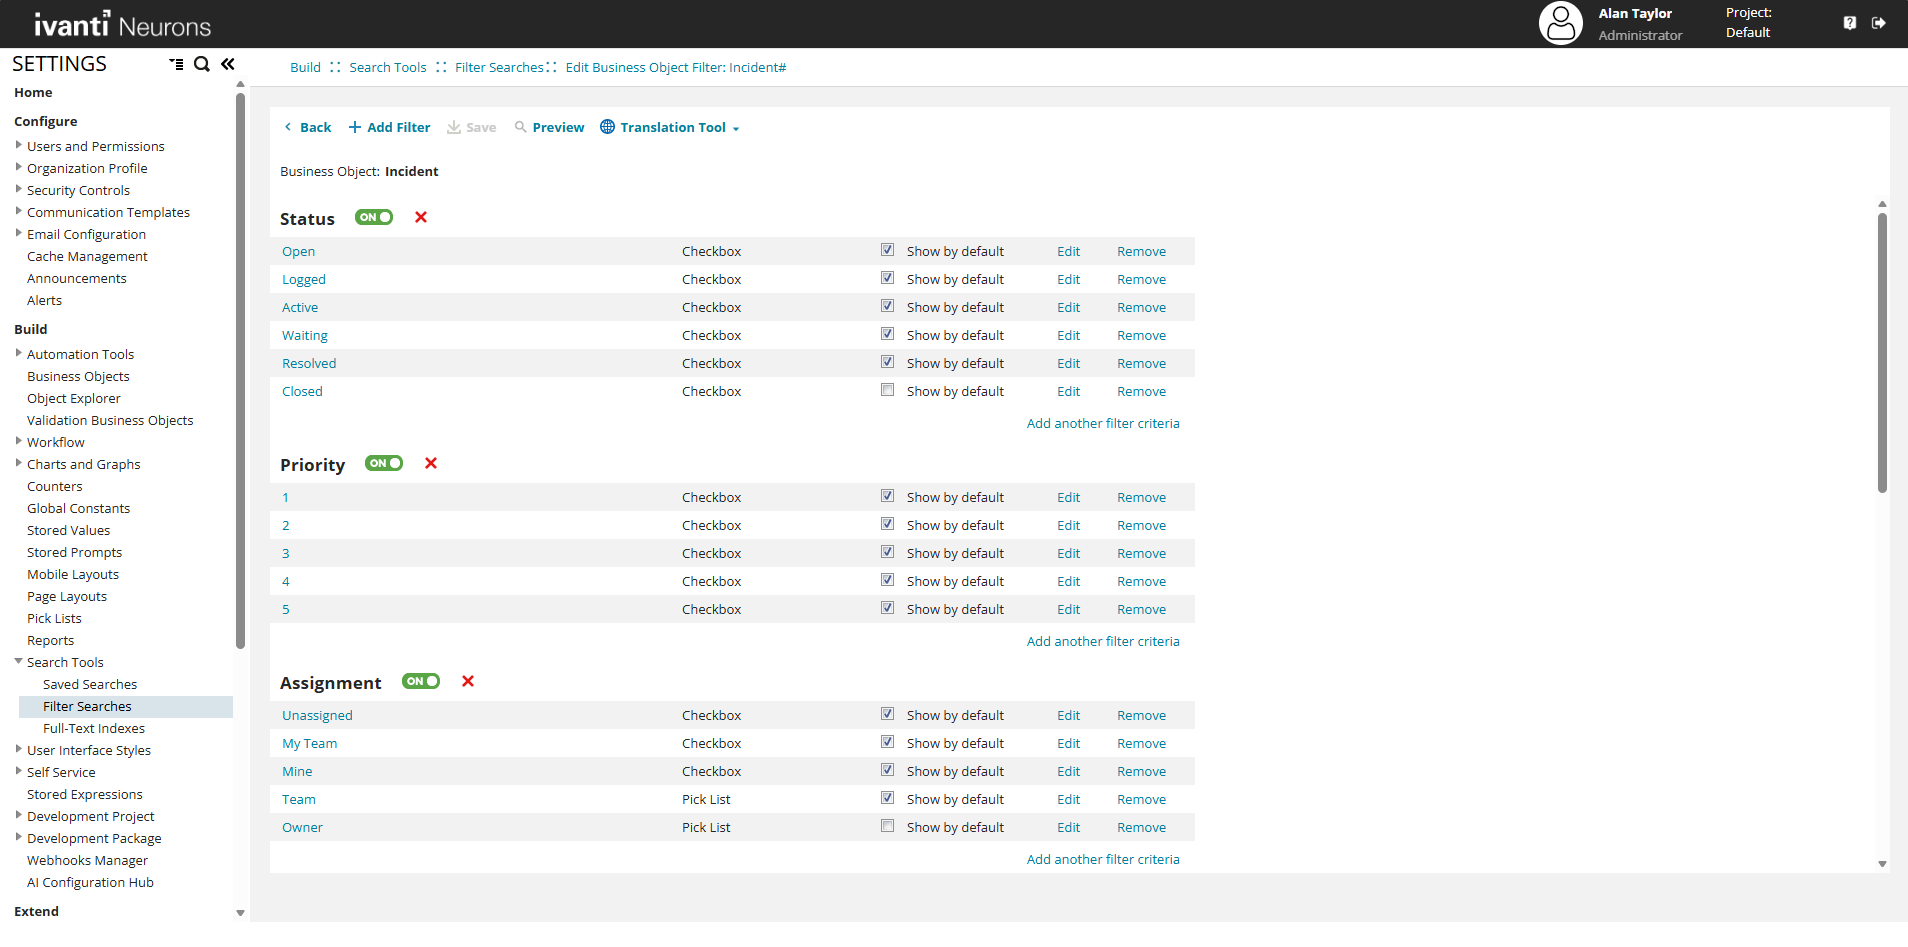Check Show by default for Closed
1908x947 pixels.
coord(887,390)
